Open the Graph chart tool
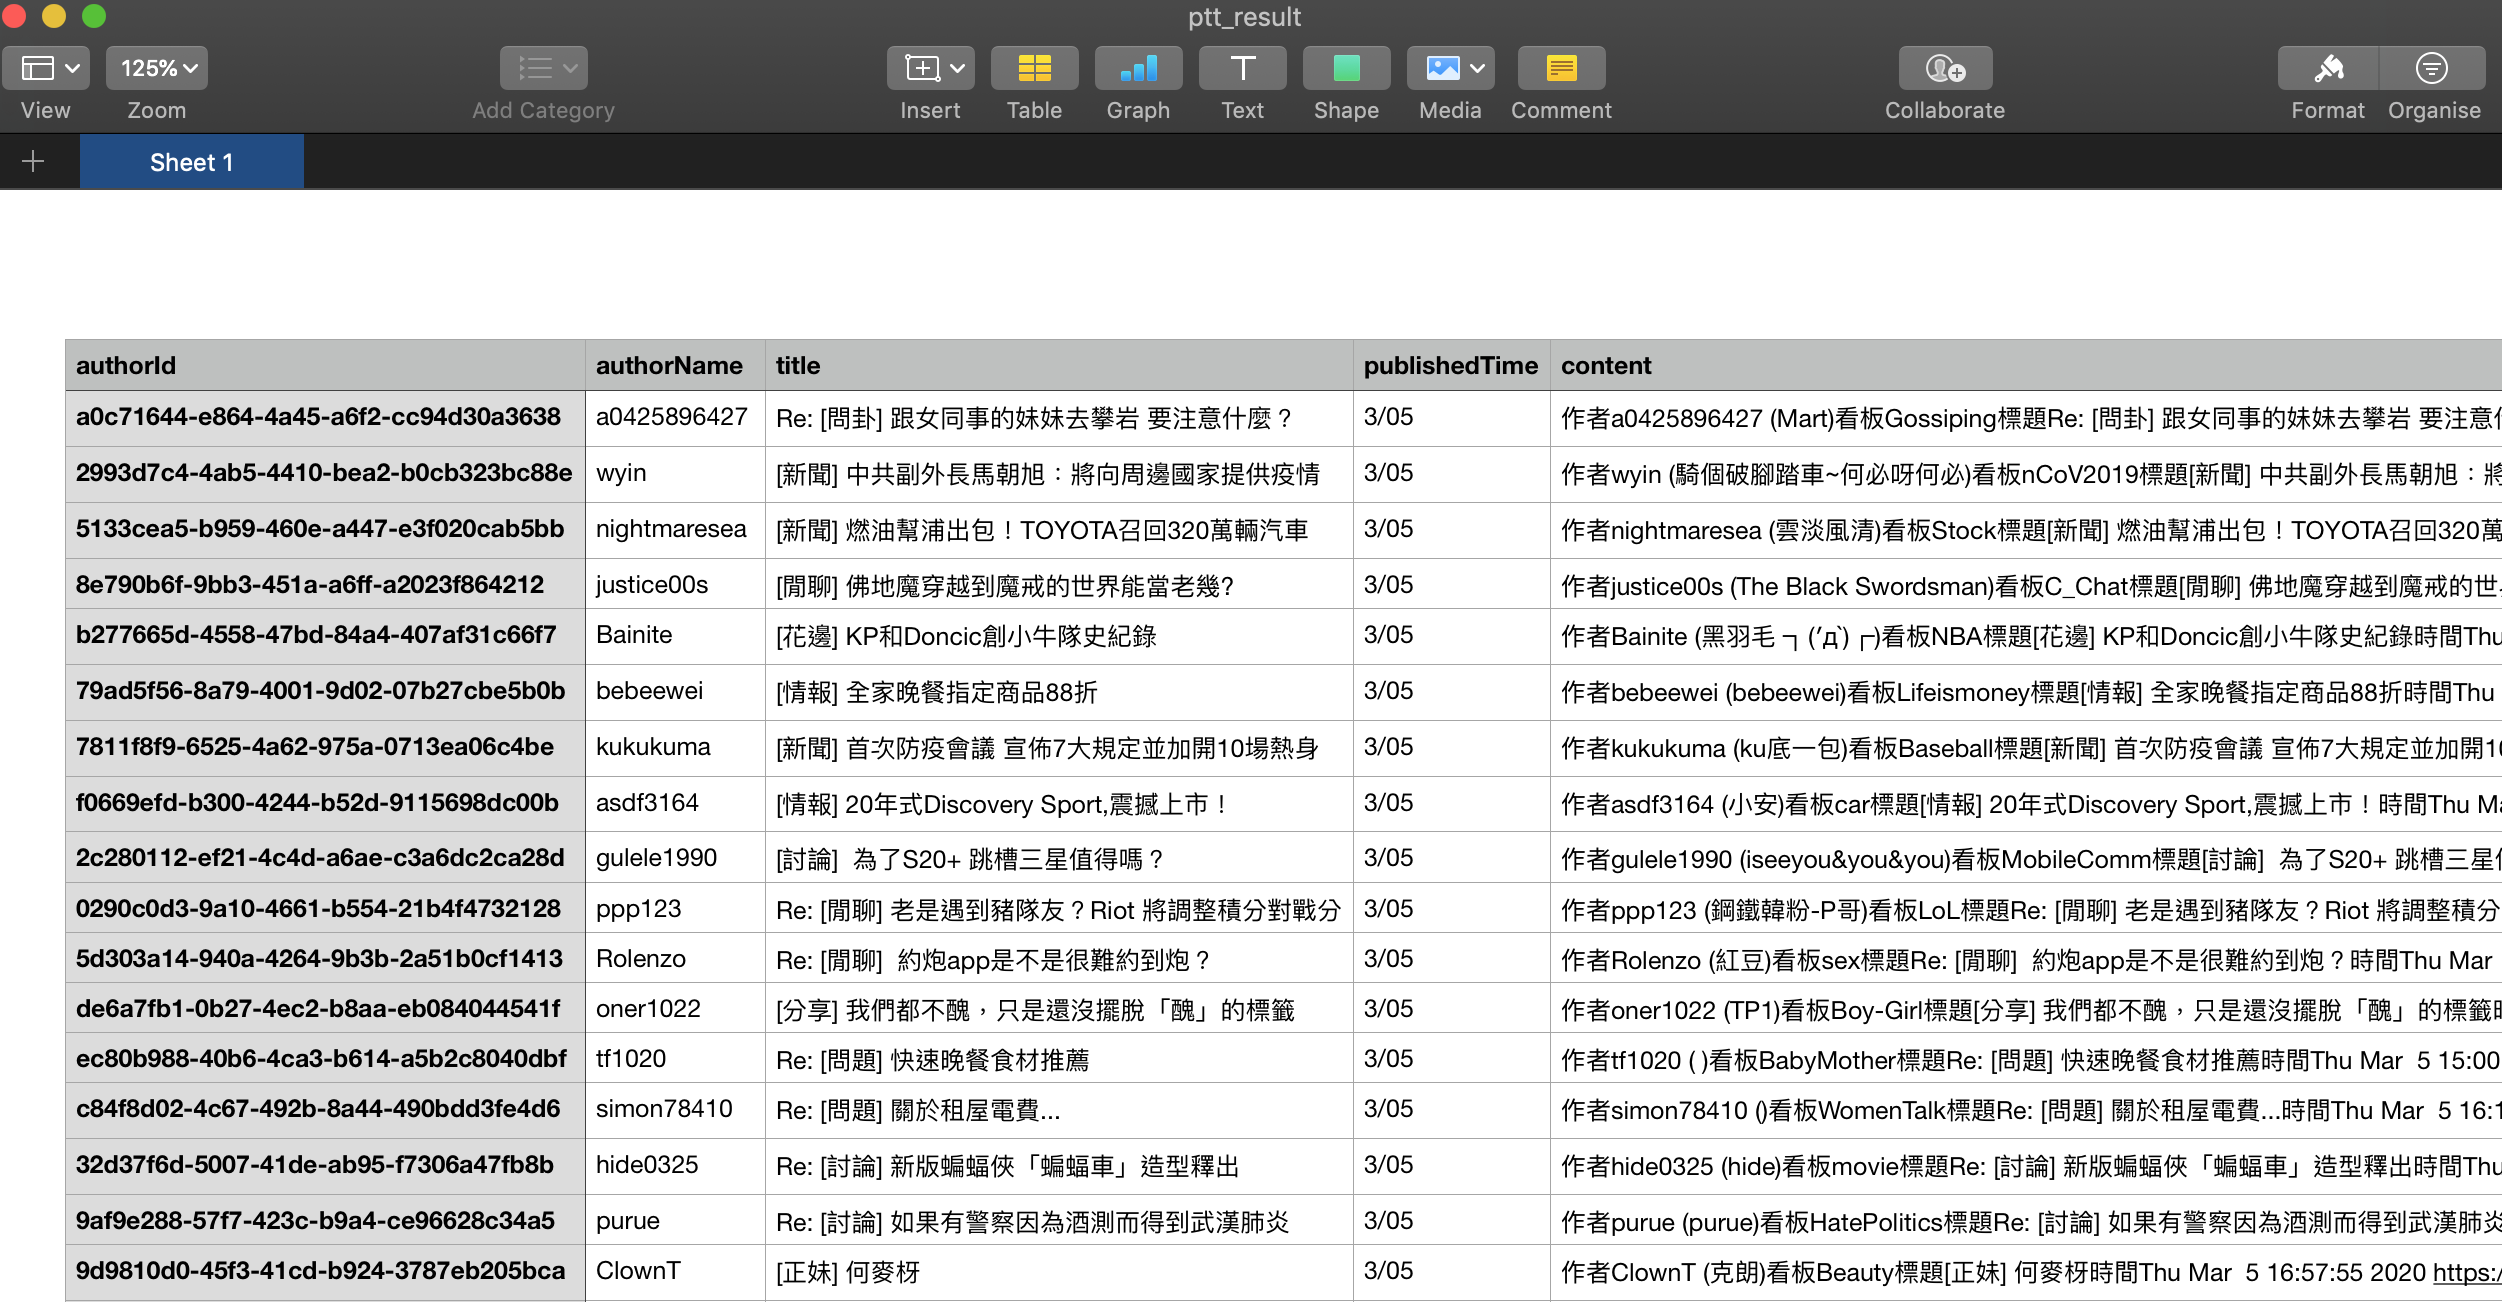The width and height of the screenshot is (2502, 1302). pos(1138,68)
